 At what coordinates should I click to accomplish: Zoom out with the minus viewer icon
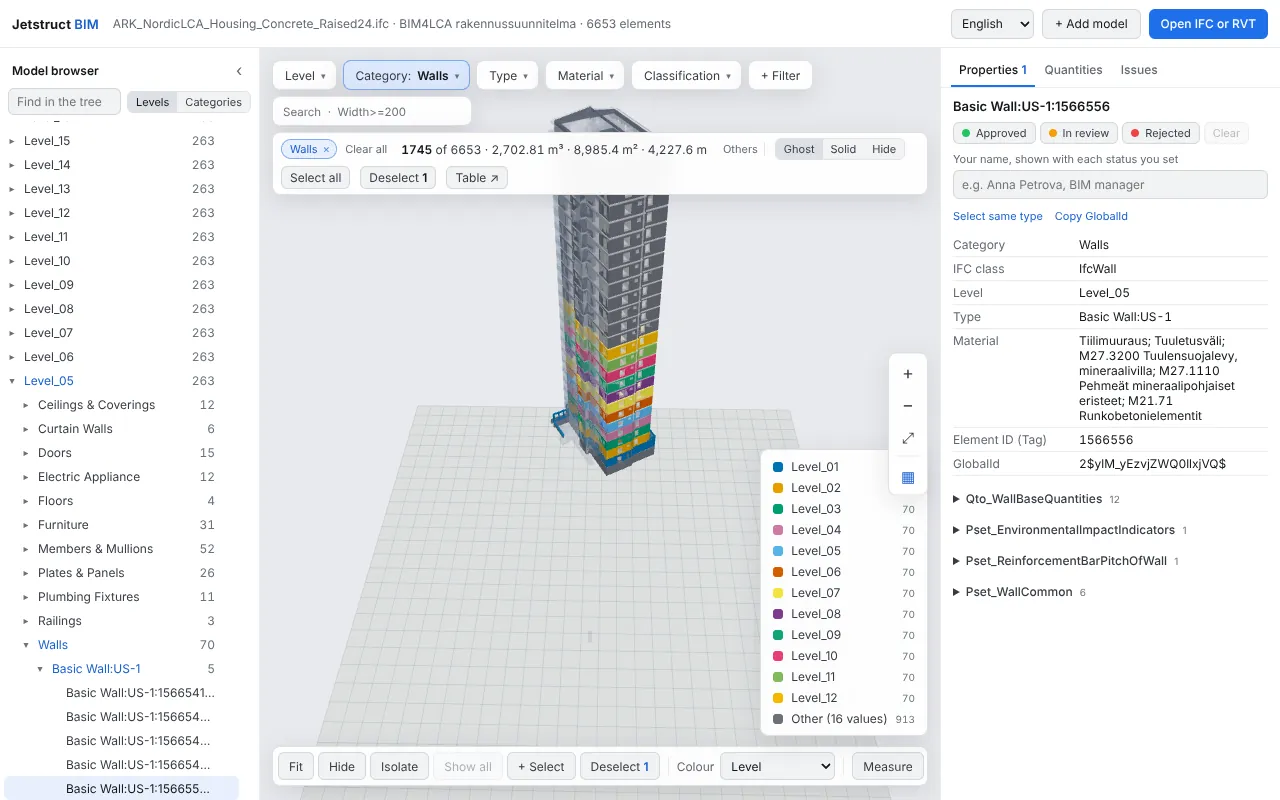[x=908, y=406]
